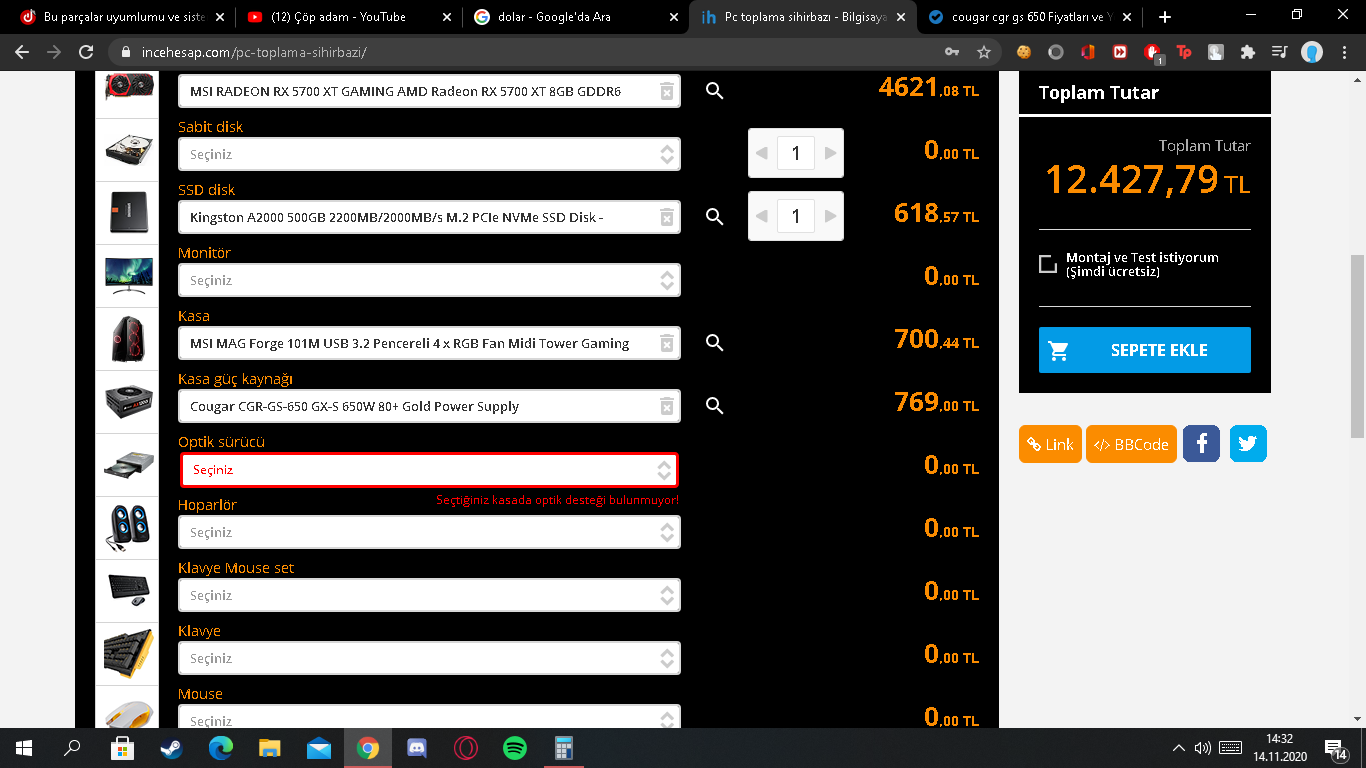1366x768 pixels.
Task: Click the graphics card product thumbnail
Action: click(x=127, y=86)
